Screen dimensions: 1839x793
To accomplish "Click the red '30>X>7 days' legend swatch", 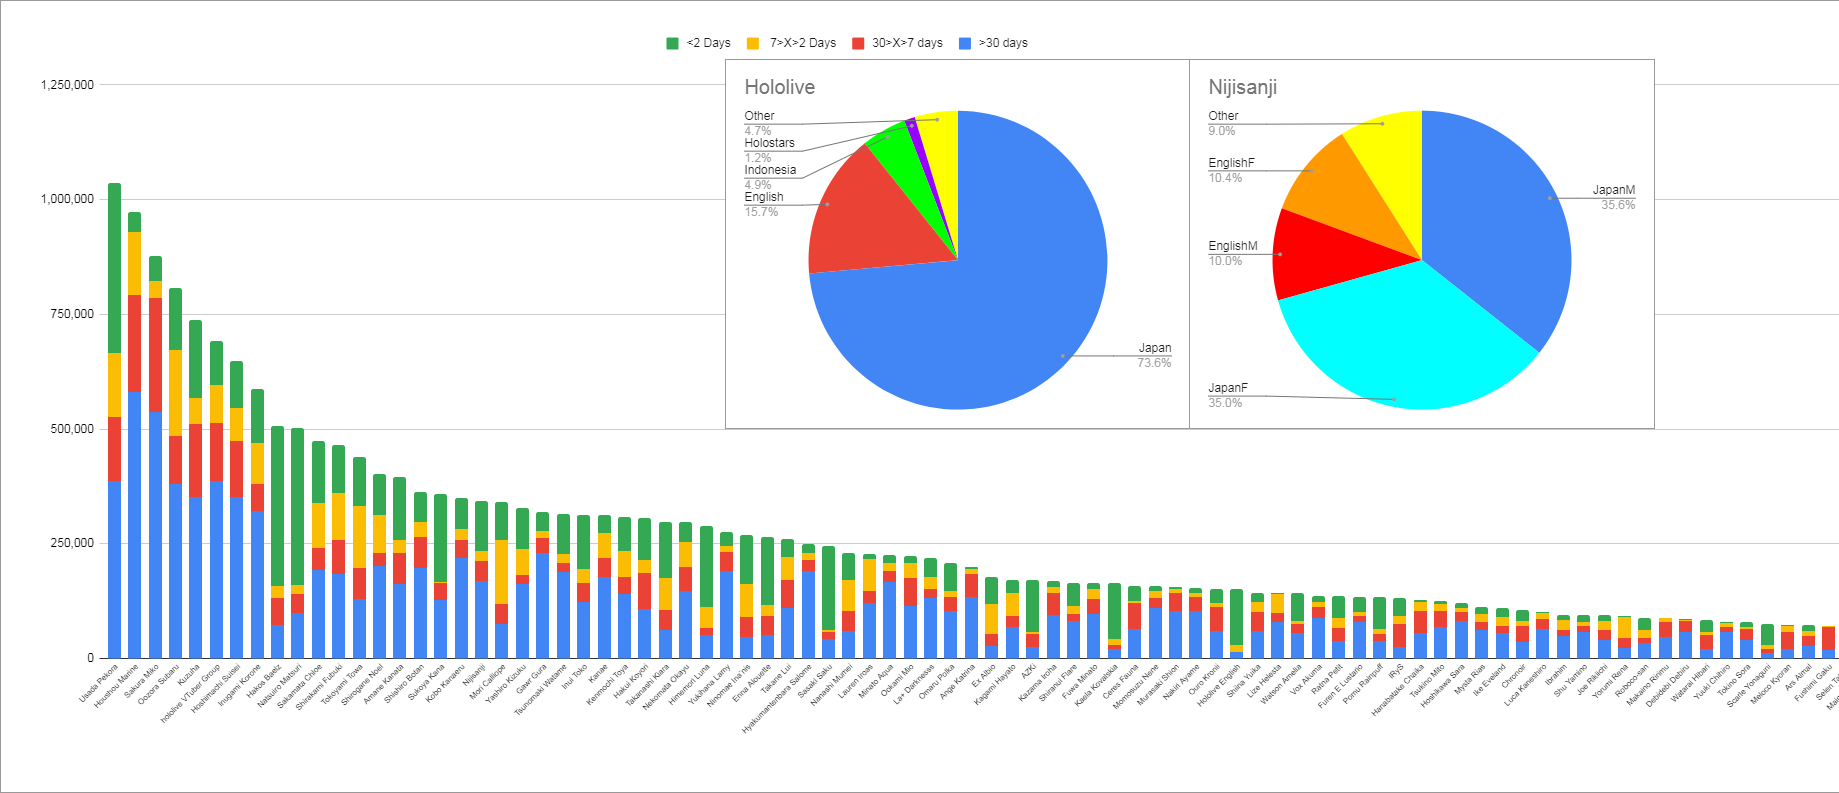I will click(858, 43).
